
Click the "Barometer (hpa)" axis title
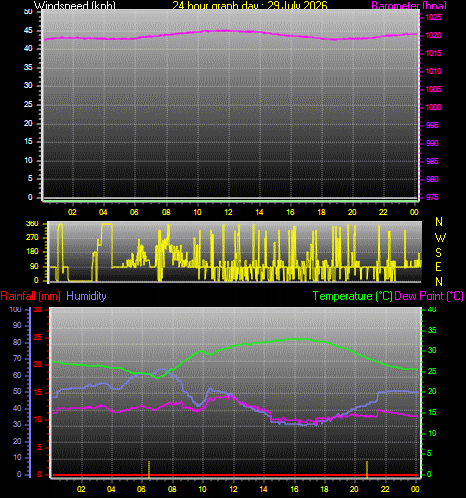(x=409, y=5)
